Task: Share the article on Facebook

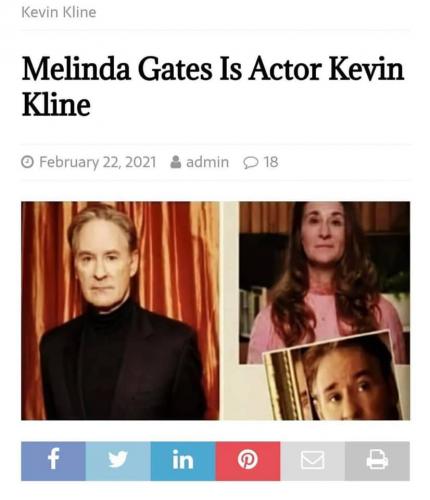Action: click(x=53, y=461)
